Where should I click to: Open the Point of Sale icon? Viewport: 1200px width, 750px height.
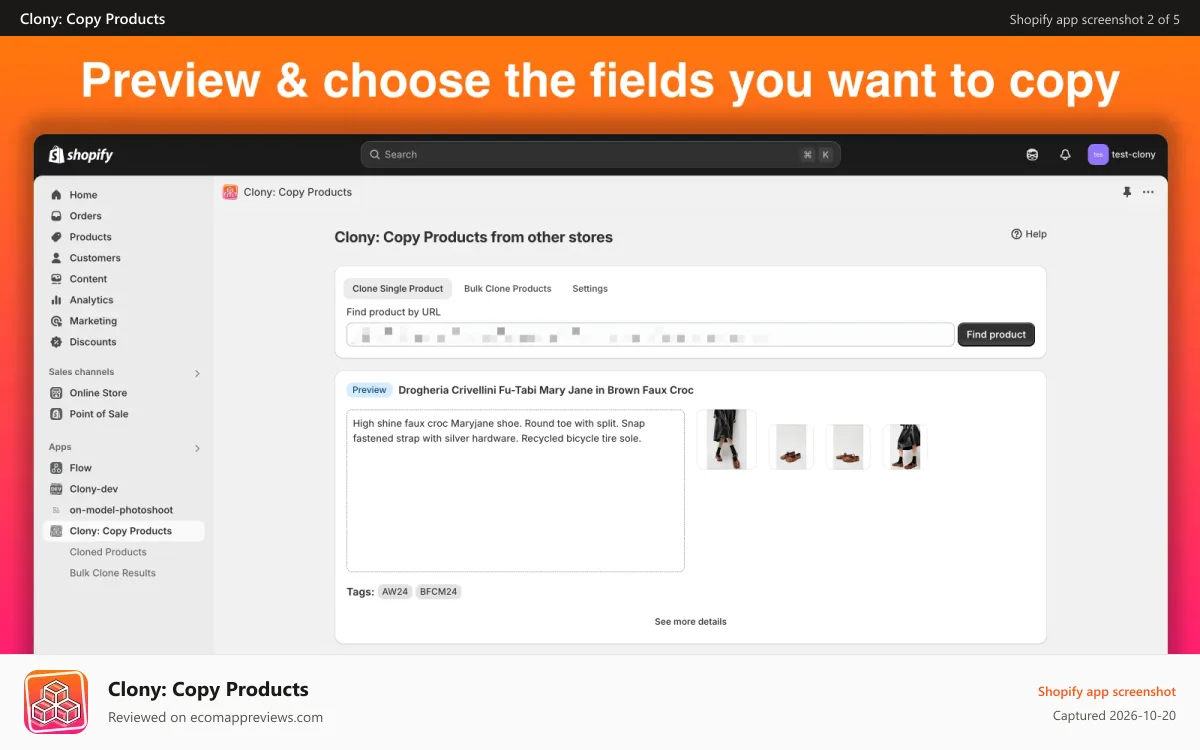tap(57, 414)
